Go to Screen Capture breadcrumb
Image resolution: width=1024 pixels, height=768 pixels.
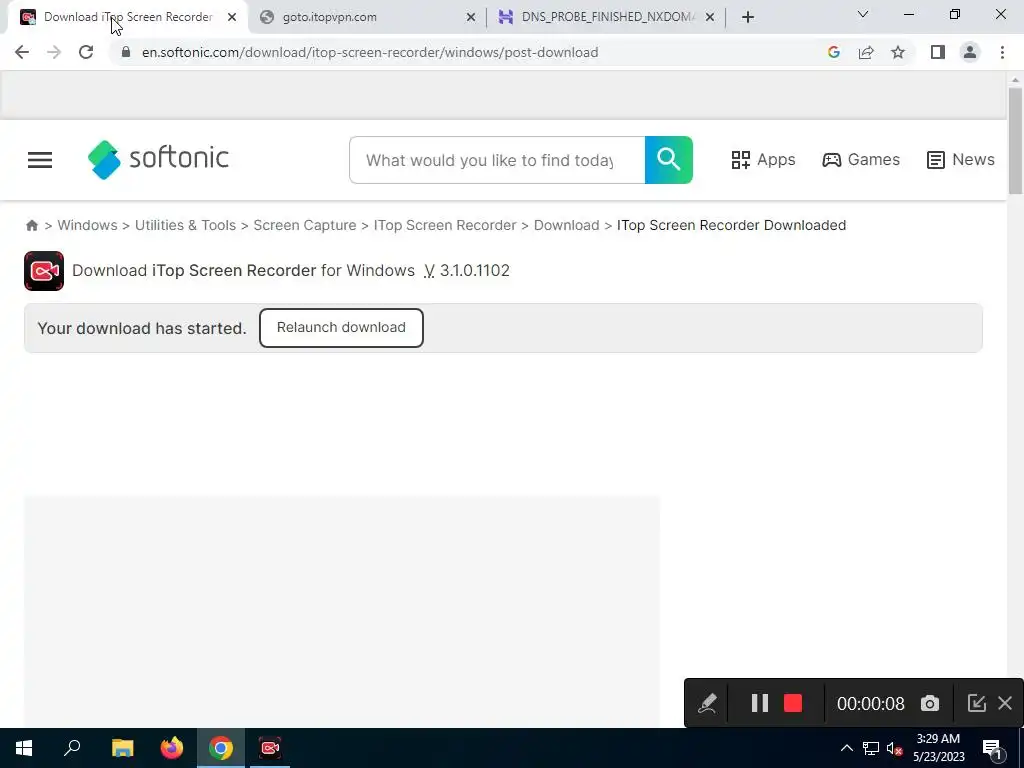[305, 225]
